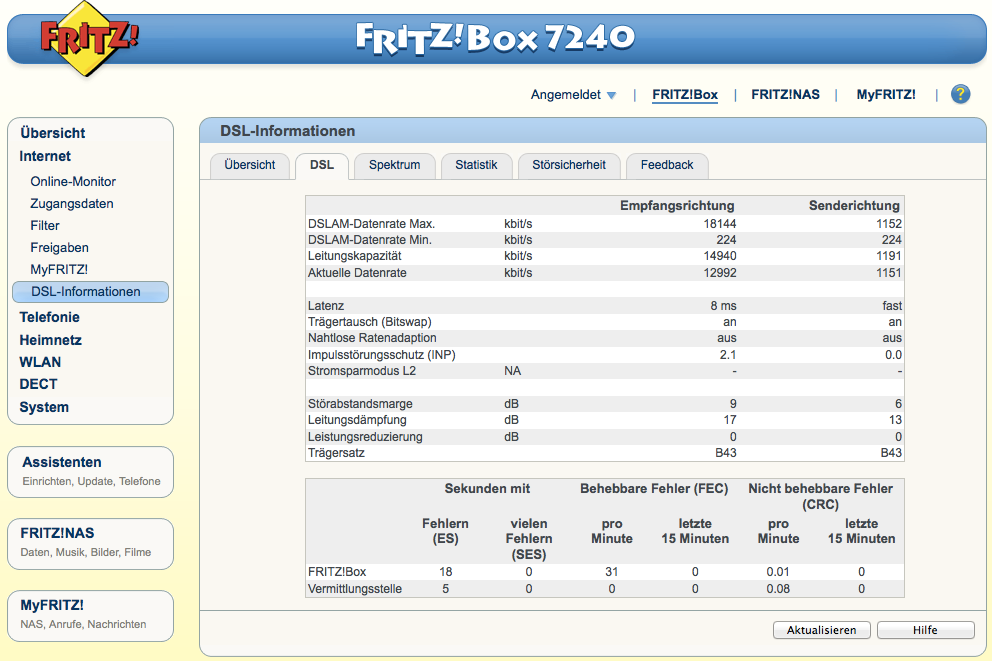Click the Leistungsreduzierung label
The image size is (992, 661).
(365, 436)
